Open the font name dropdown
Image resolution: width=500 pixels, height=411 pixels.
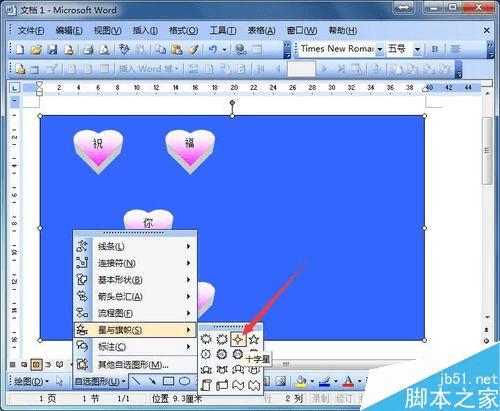pos(380,49)
